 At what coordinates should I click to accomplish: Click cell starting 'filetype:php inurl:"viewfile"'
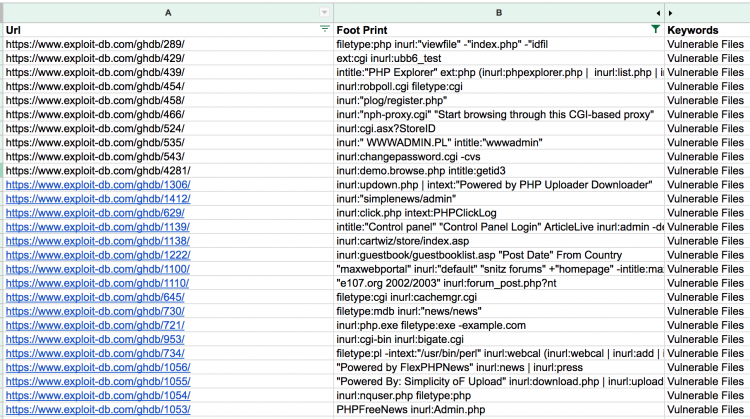(499, 44)
